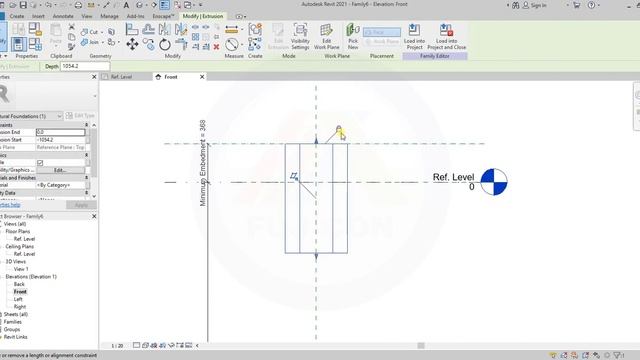The height and width of the screenshot is (360, 640).
Task: Switch to the Ref. Level view tab
Action: (x=121, y=77)
